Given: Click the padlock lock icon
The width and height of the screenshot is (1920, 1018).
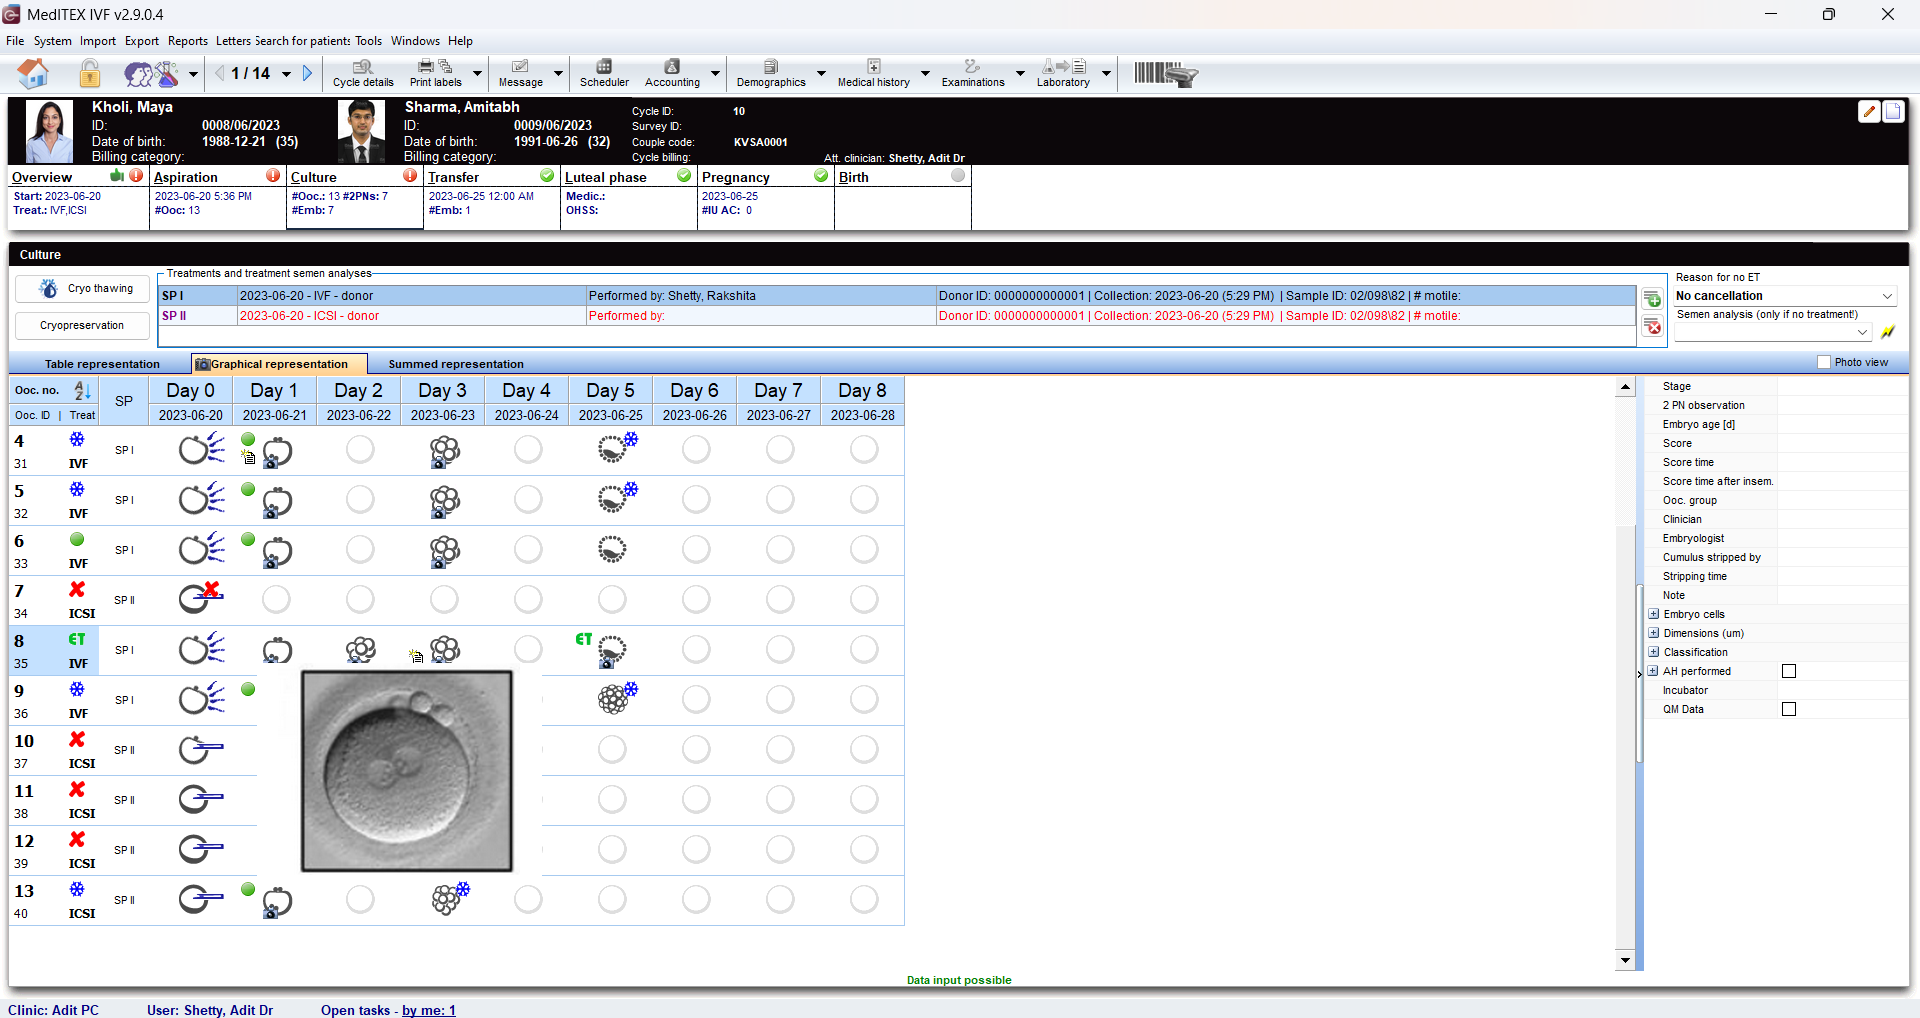Looking at the screenshot, I should 90,73.
